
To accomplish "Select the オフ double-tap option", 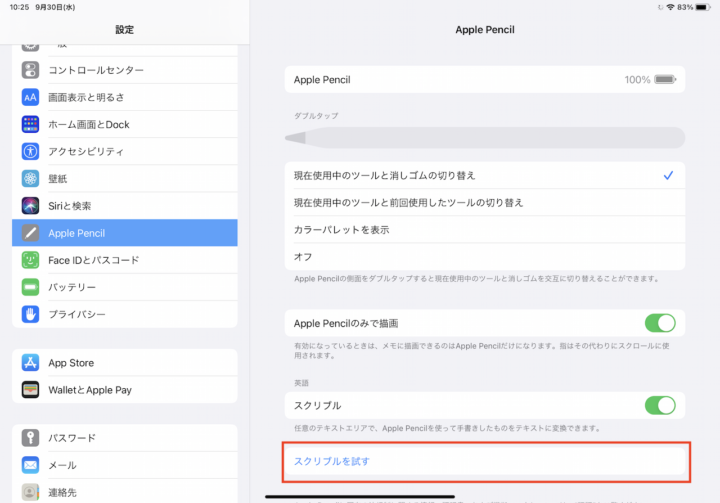I will coord(485,257).
